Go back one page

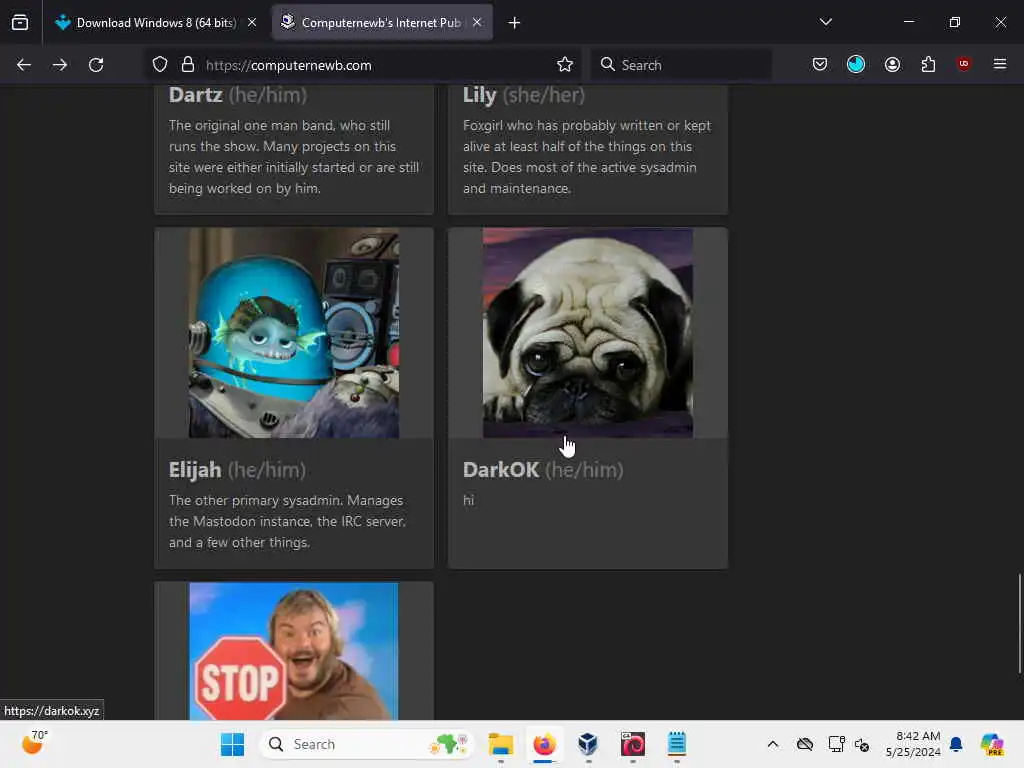coord(24,65)
